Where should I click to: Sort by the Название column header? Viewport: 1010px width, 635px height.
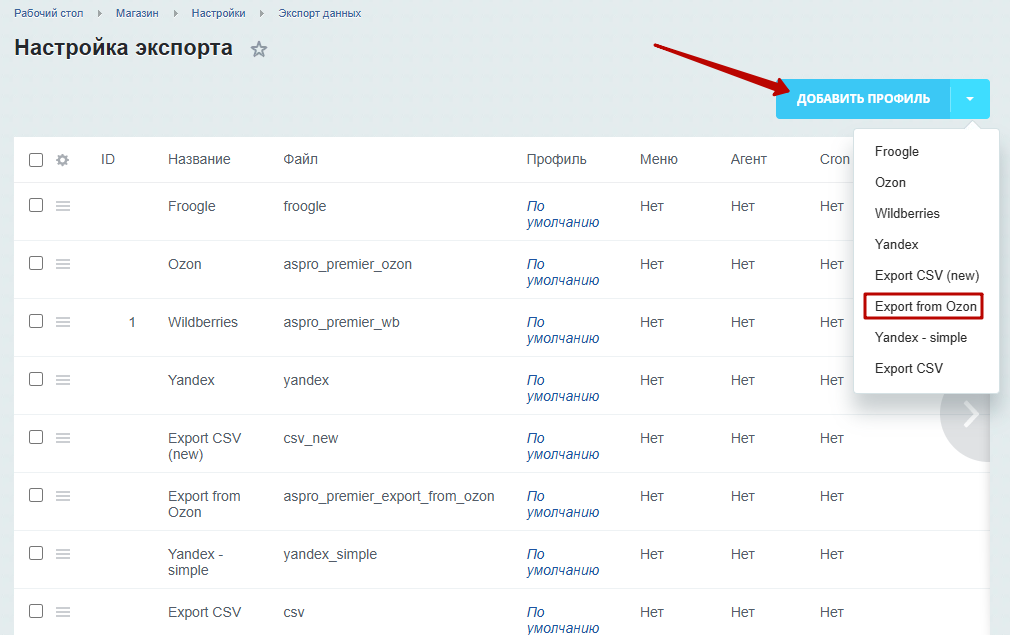pos(199,159)
